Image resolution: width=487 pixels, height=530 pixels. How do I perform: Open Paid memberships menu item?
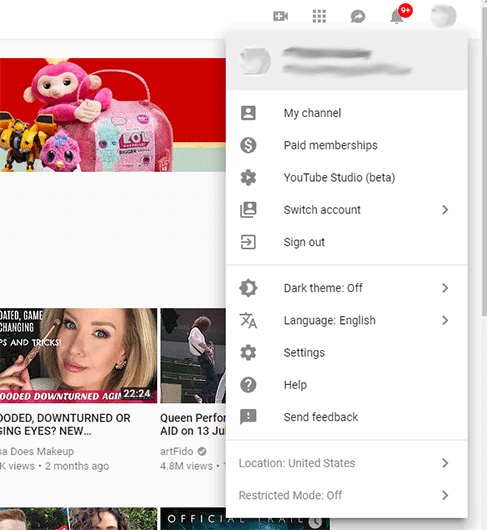347,145
